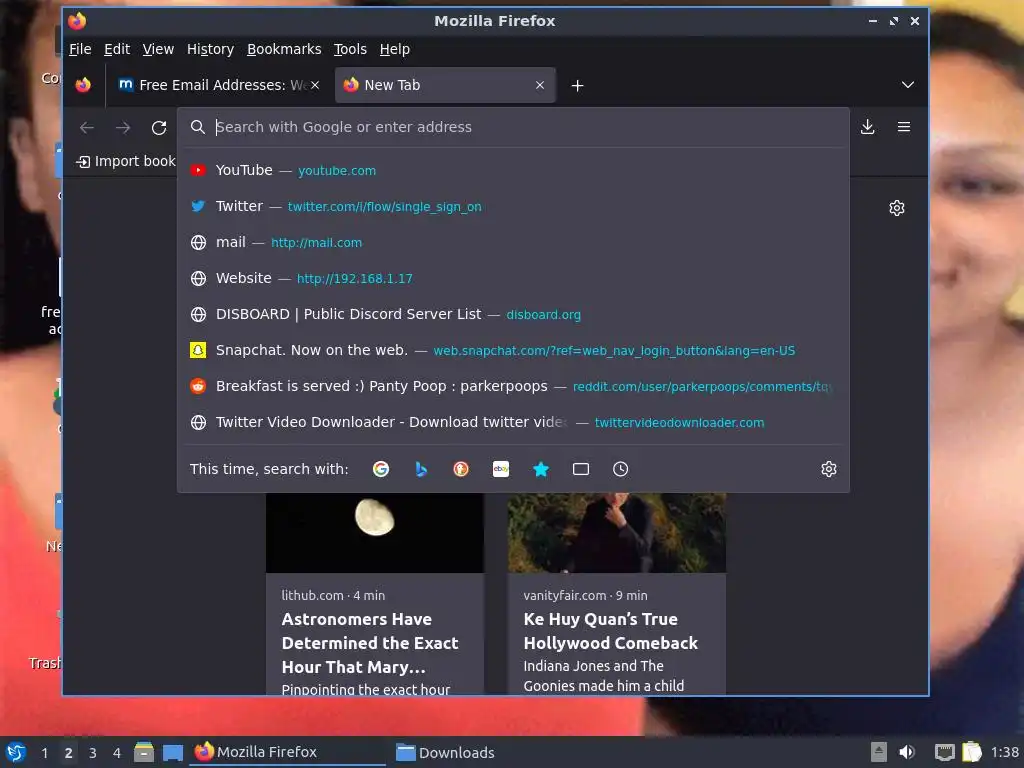Viewport: 1024px width, 768px height.
Task: Click the removable media eject tray icon
Action: [879, 752]
